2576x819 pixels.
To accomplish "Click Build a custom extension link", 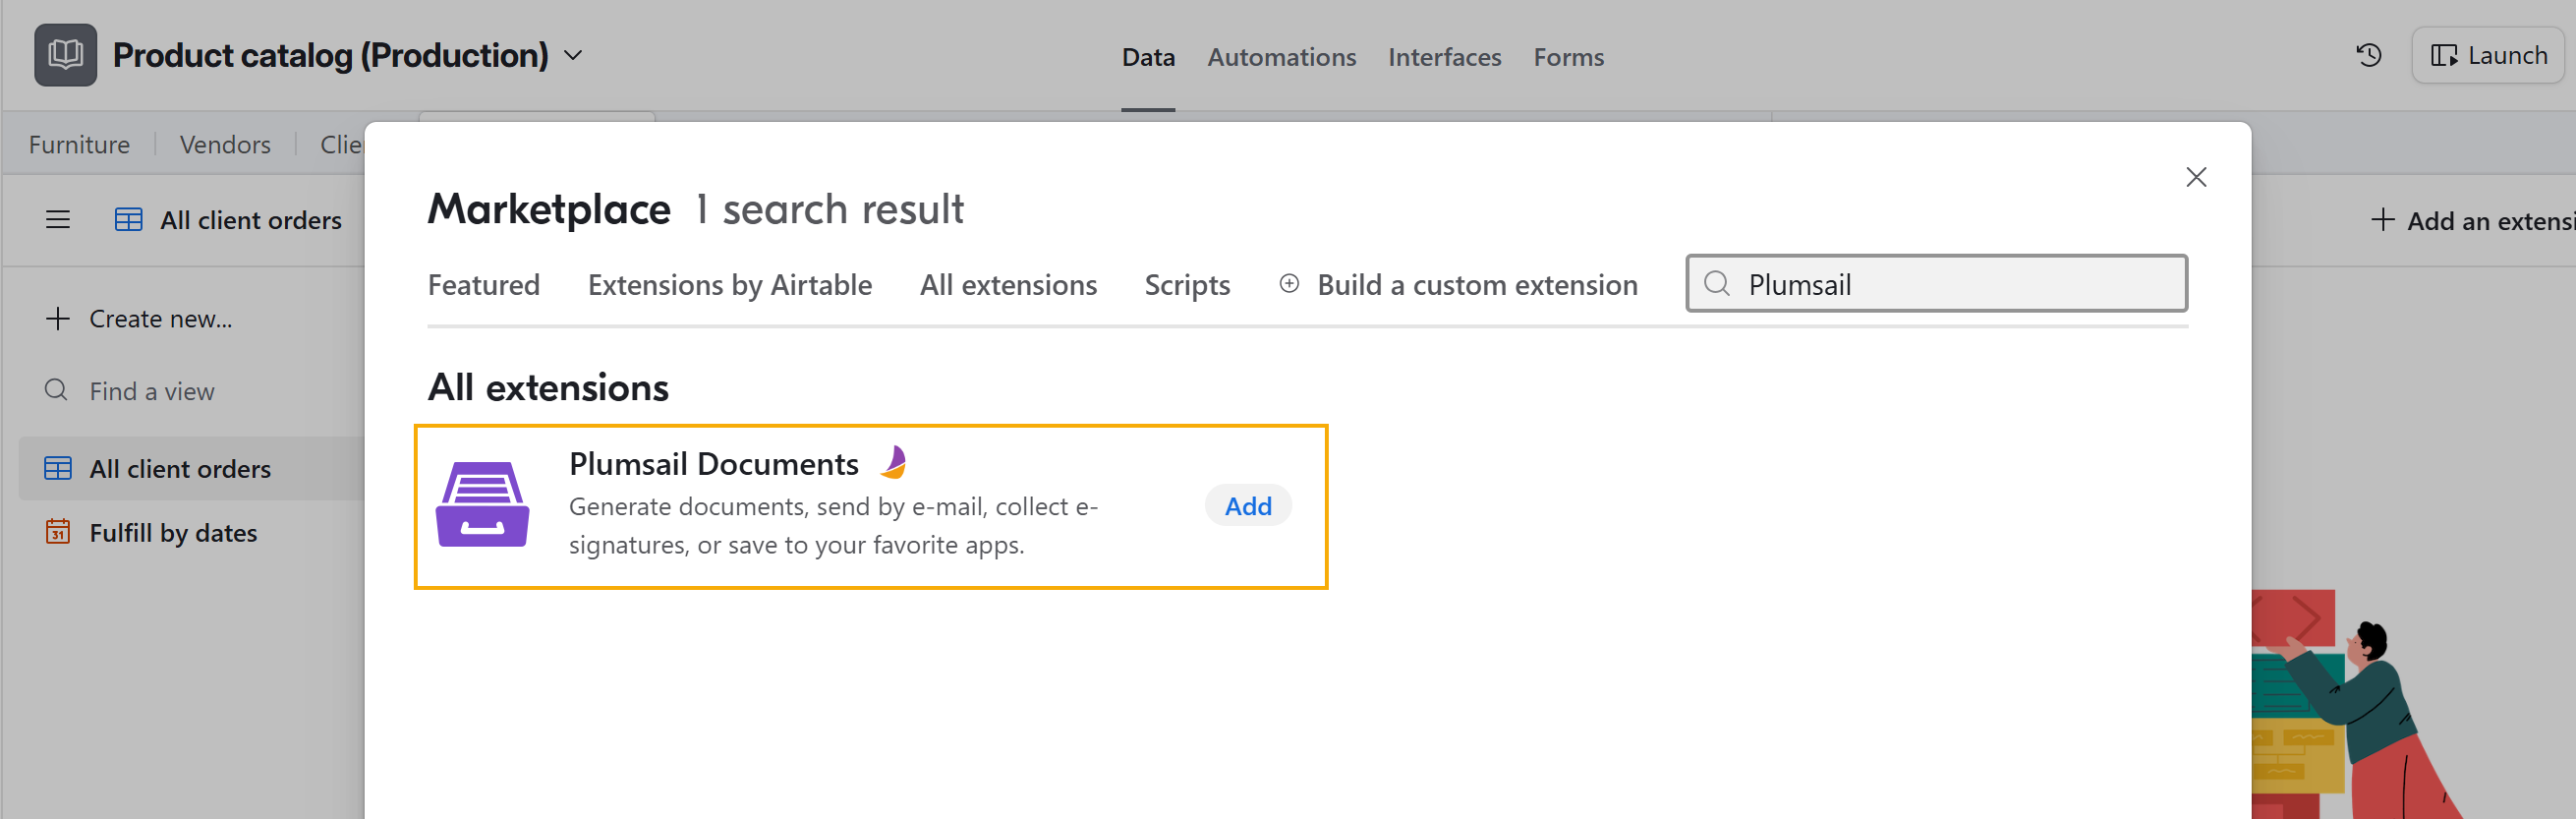I will coord(1477,285).
